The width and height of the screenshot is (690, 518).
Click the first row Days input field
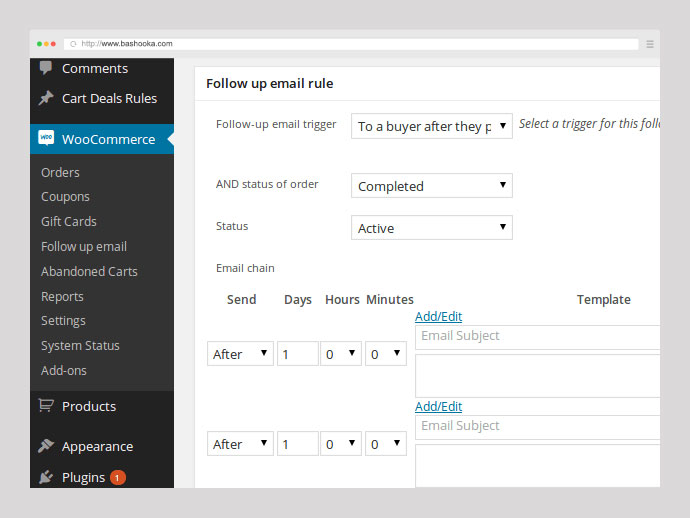click(x=297, y=354)
